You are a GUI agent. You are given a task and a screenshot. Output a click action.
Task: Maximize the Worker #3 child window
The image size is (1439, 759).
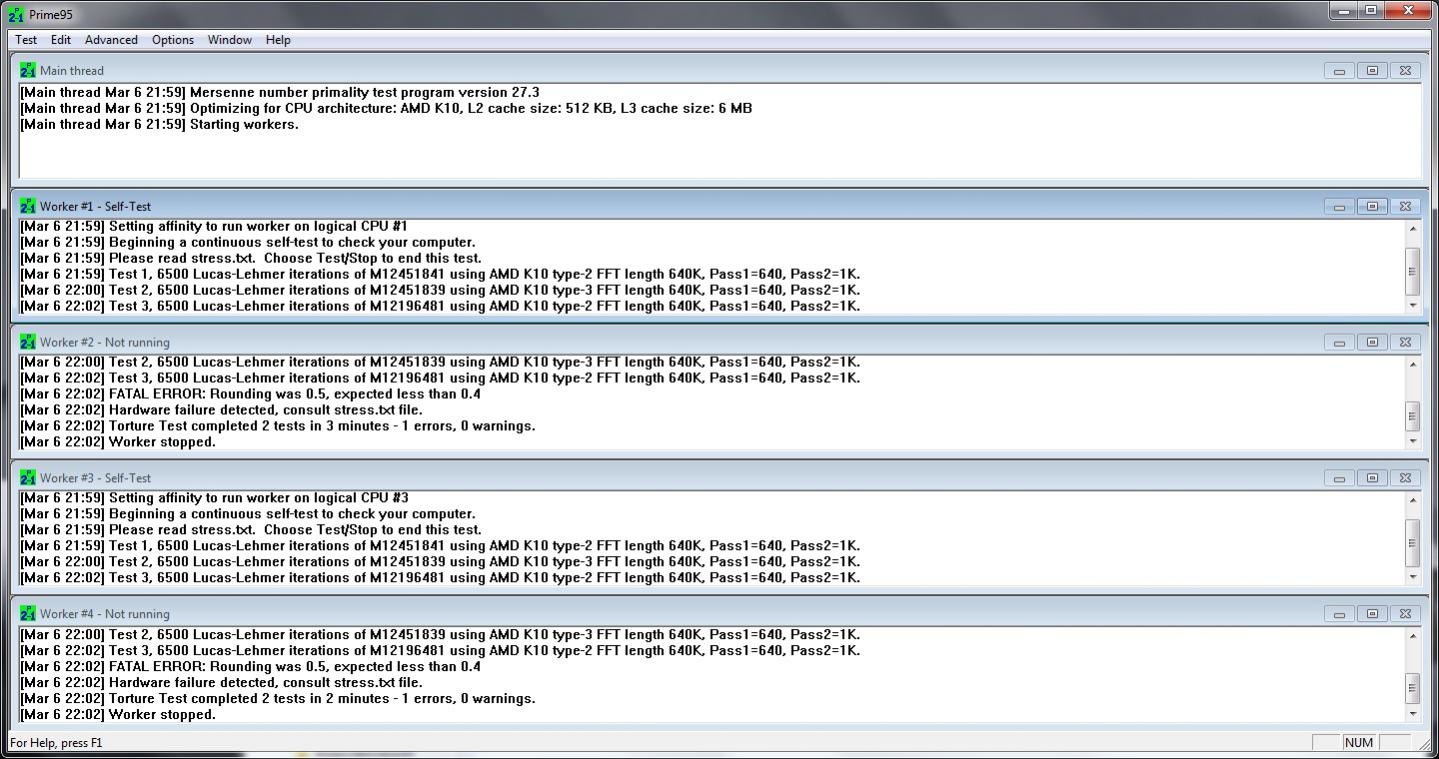click(x=1372, y=479)
